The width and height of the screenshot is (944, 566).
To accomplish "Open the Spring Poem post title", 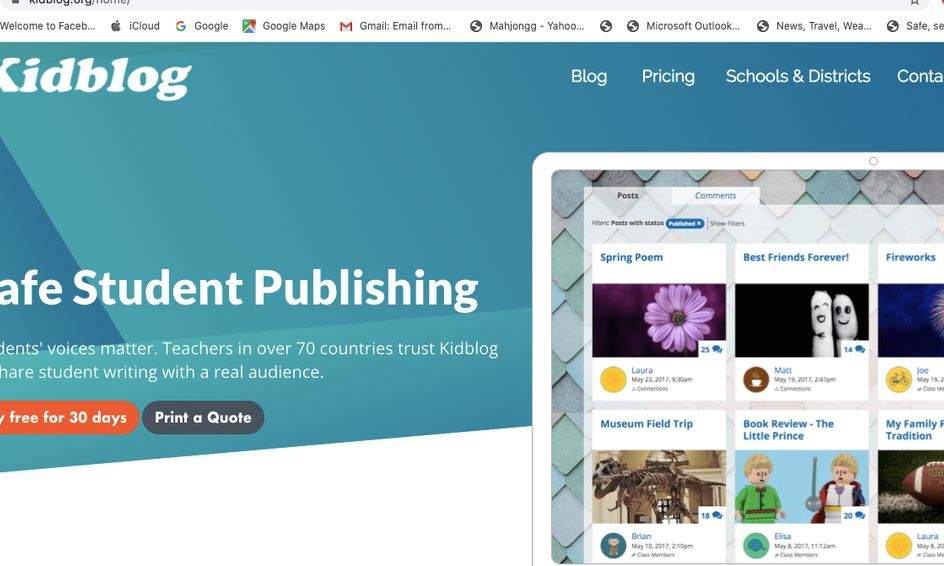I will [632, 257].
